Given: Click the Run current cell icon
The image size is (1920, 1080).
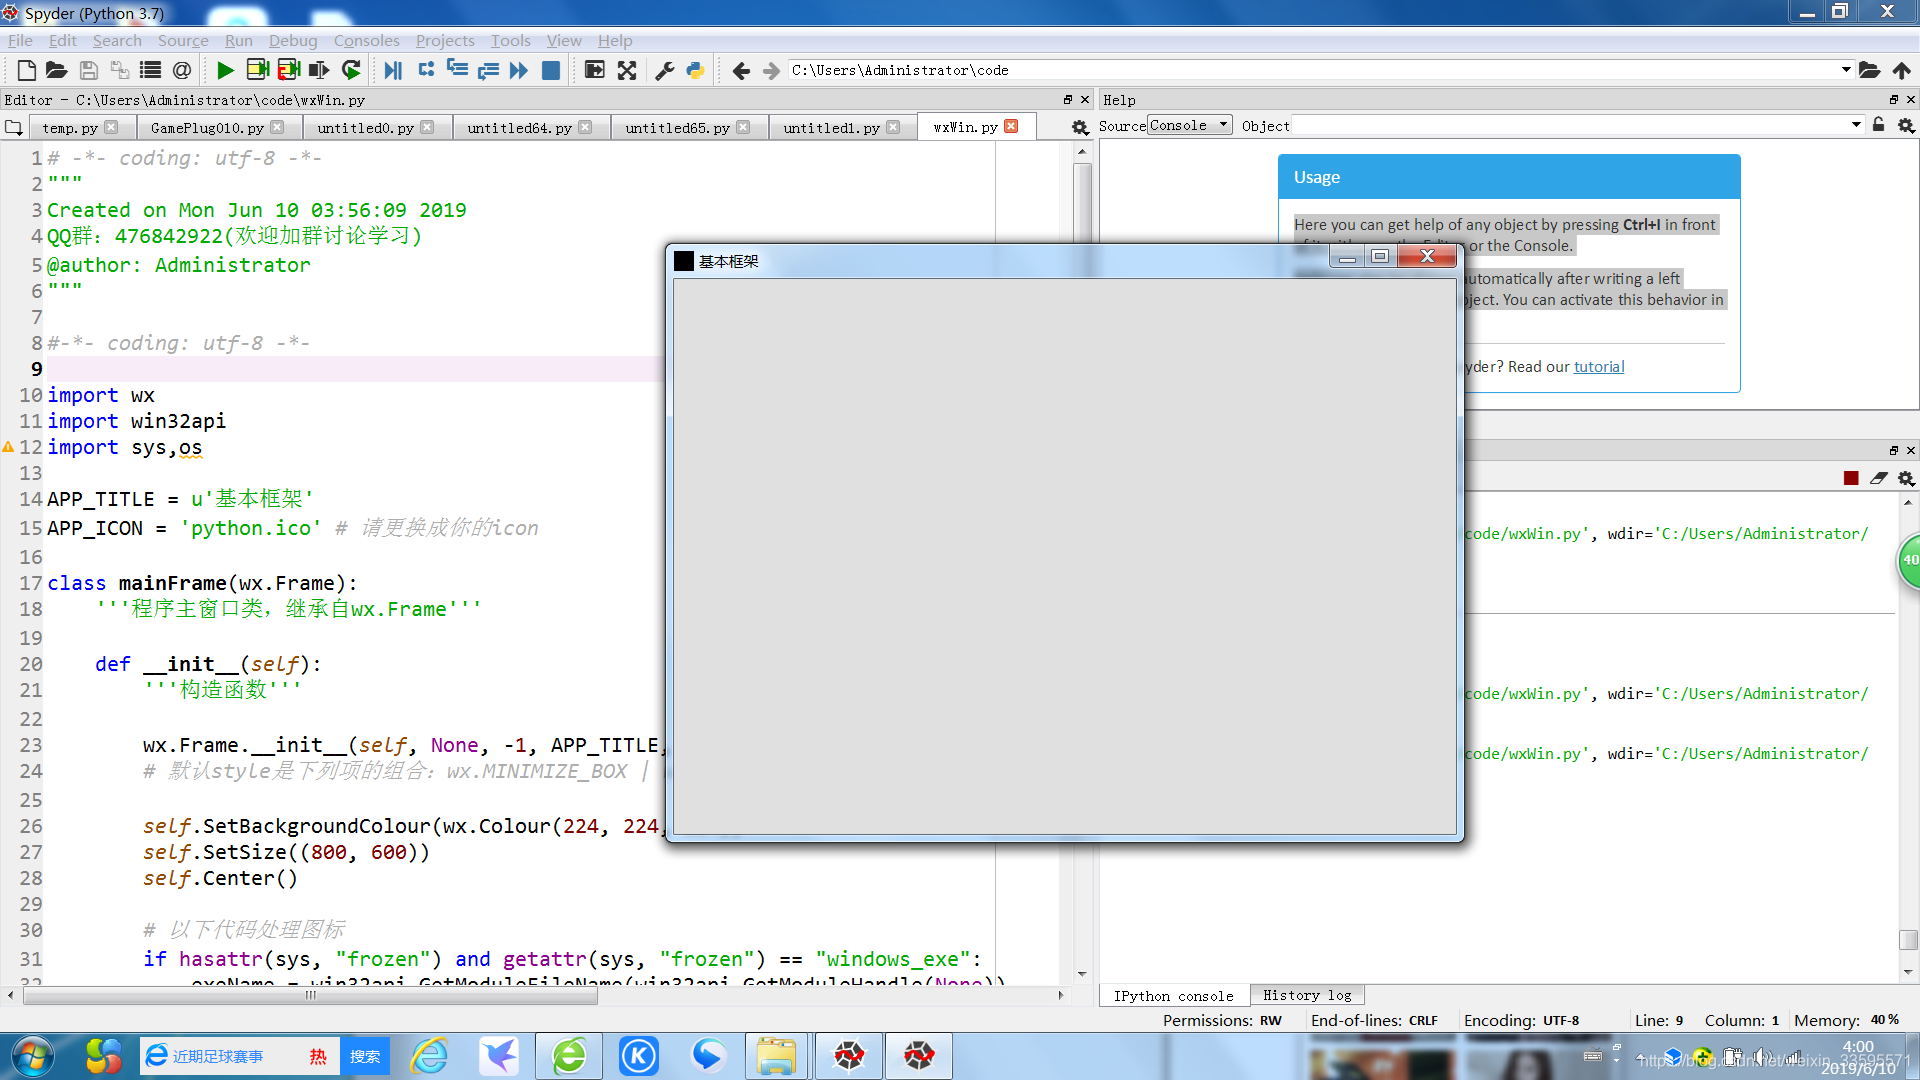Looking at the screenshot, I should (x=257, y=70).
